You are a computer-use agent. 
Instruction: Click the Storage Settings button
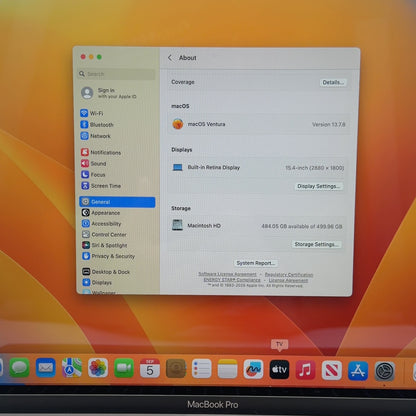(316, 244)
